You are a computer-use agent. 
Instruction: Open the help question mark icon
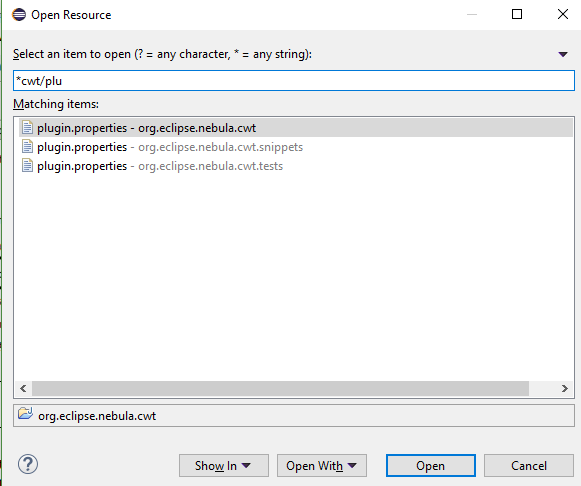click(x=28, y=464)
